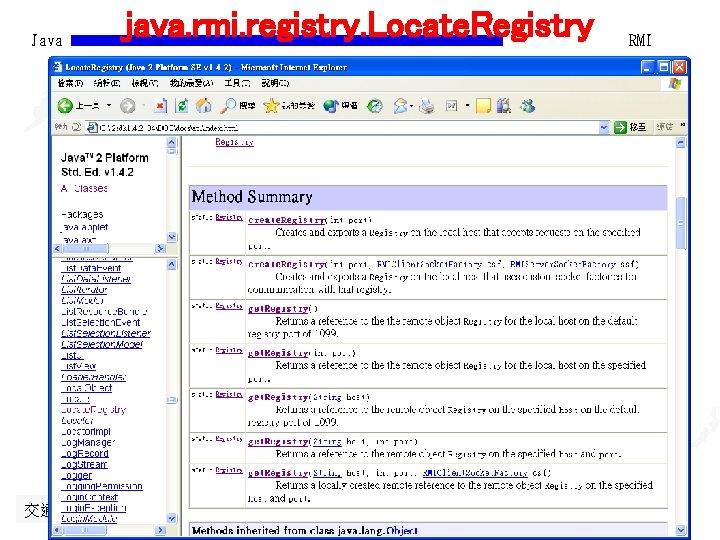
Task: Expand the address bar dropdown list
Action: [604, 127]
